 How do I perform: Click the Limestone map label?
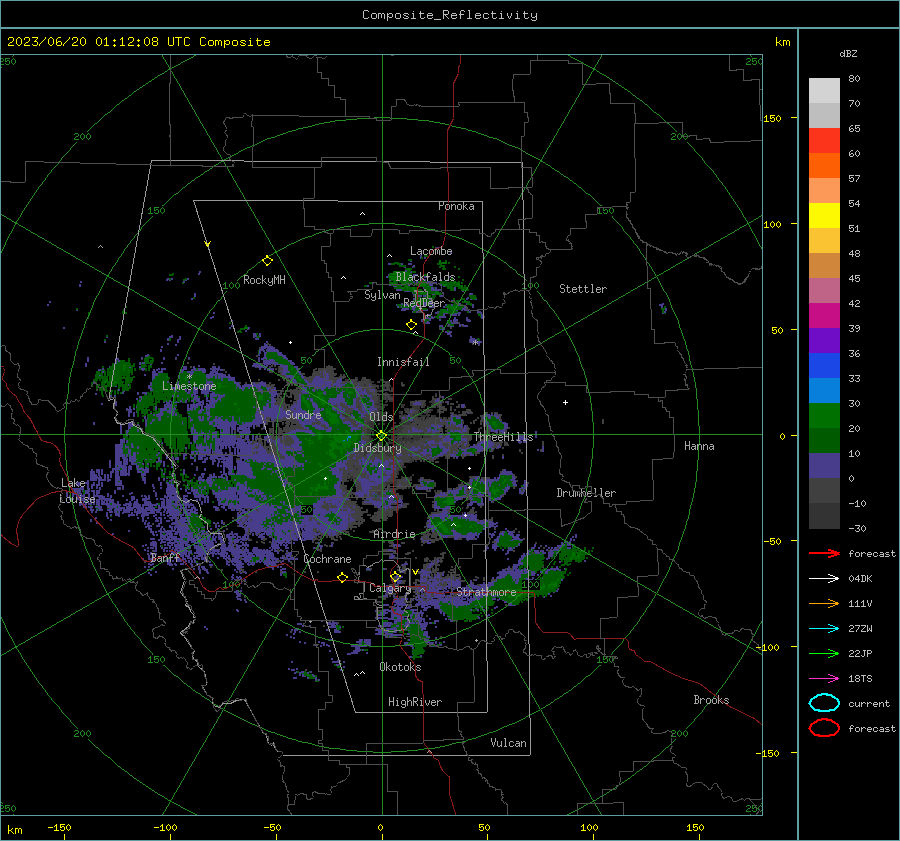click(189, 386)
